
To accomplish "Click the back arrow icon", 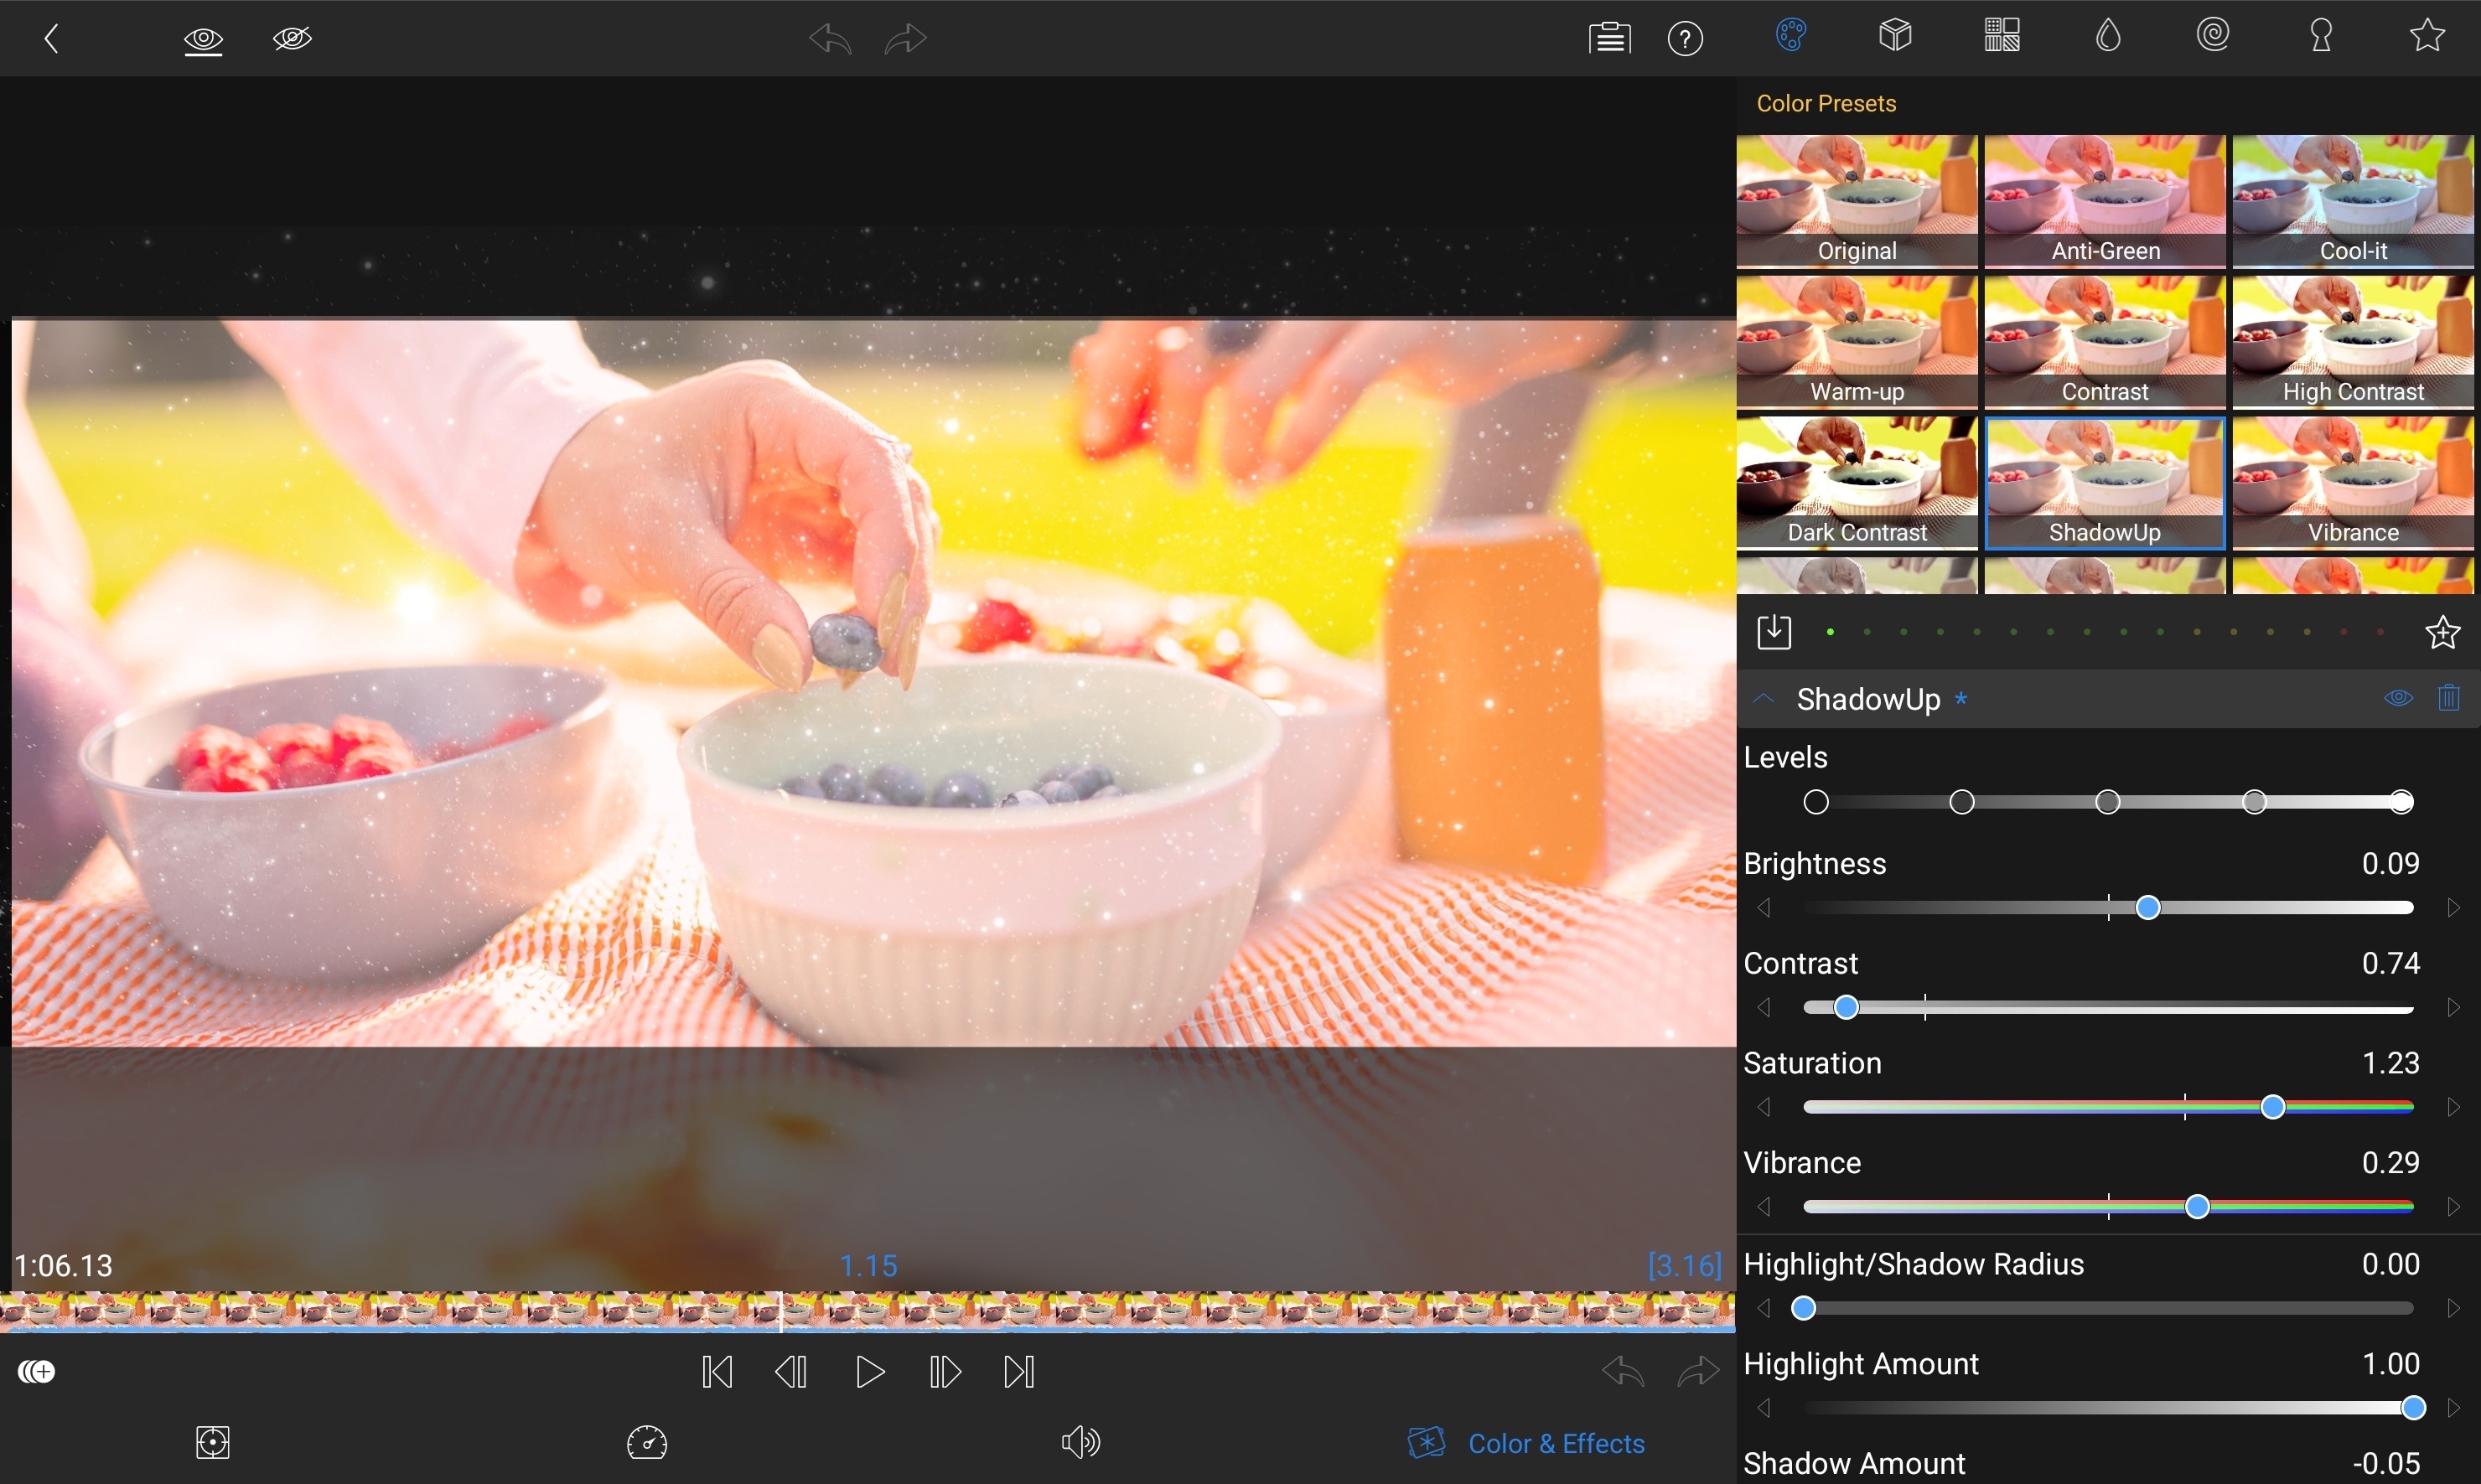I will pos(52,38).
